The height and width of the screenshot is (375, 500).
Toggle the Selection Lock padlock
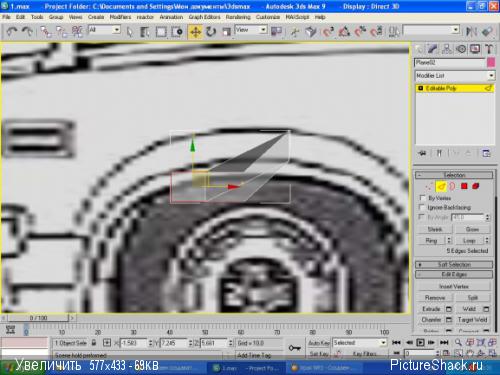tap(94, 342)
